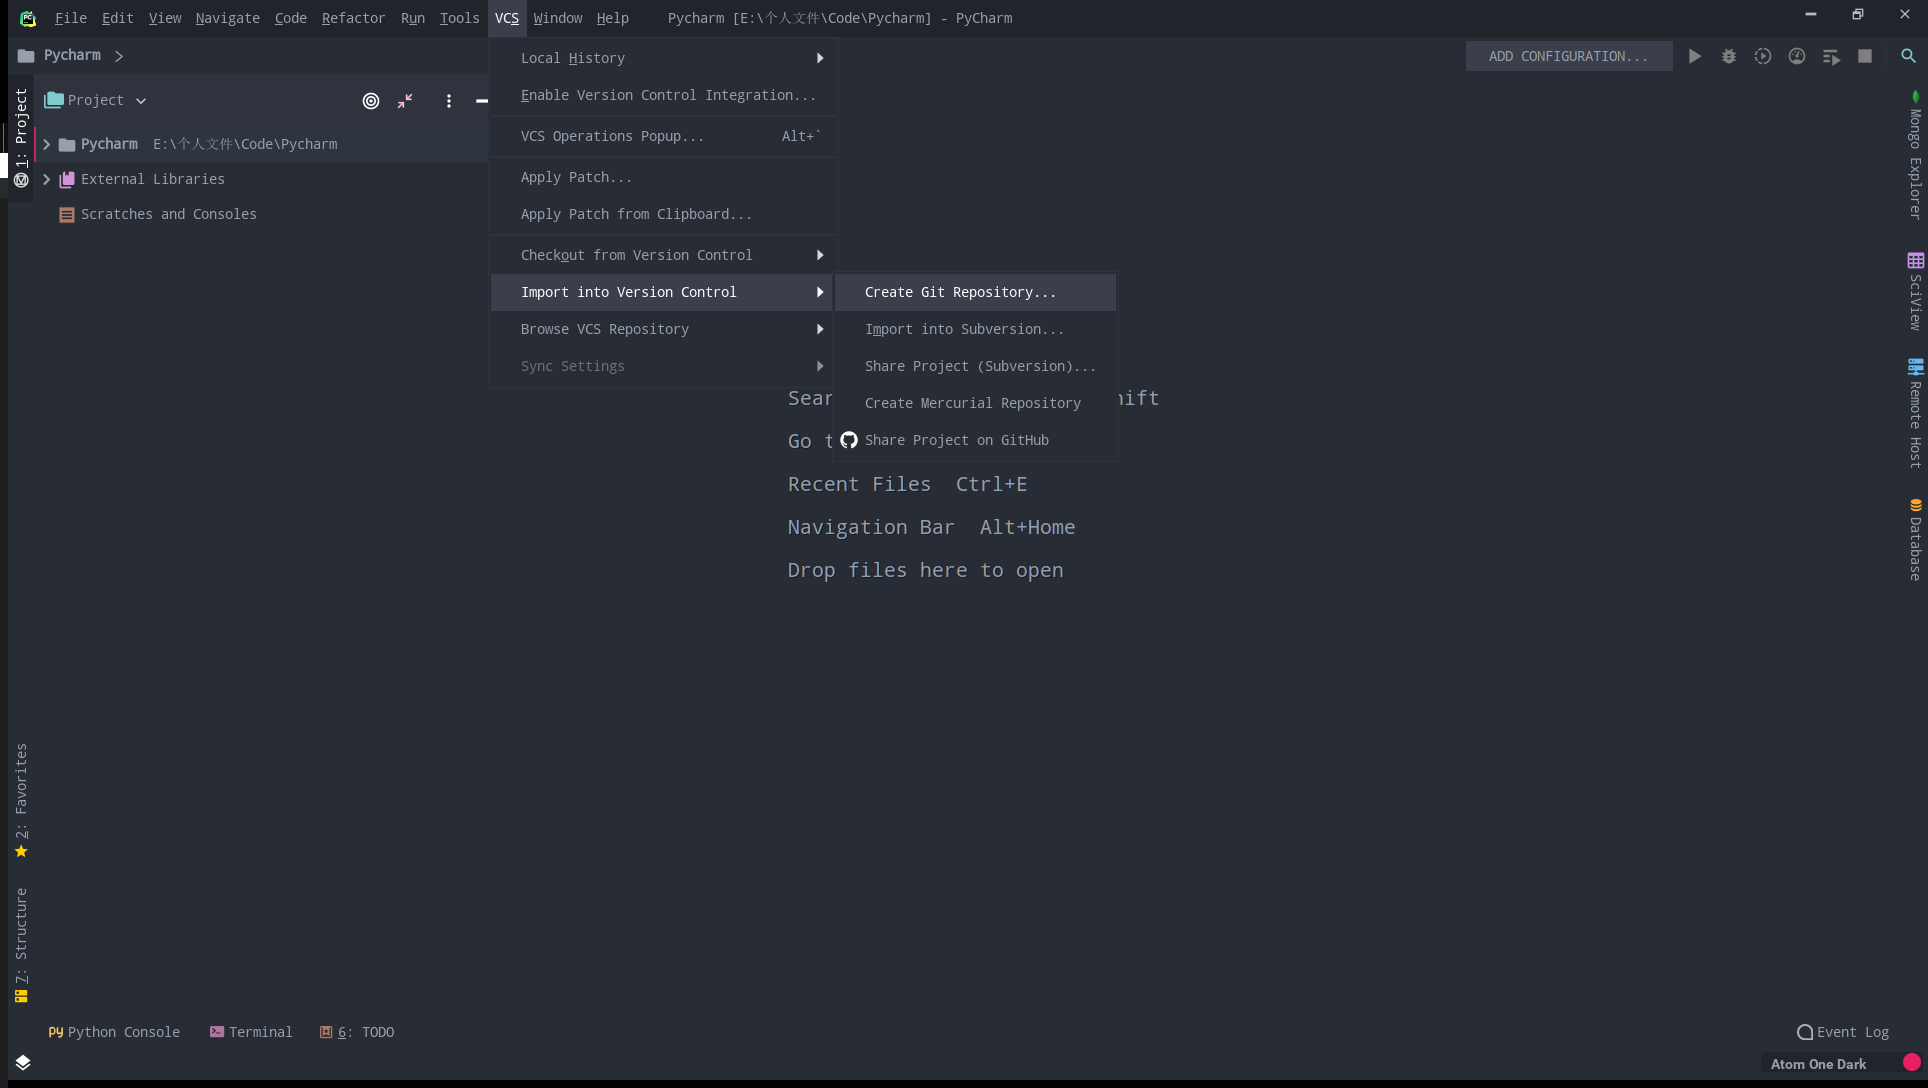
Task: Select Share Project (Subversion) option
Action: tap(975, 366)
